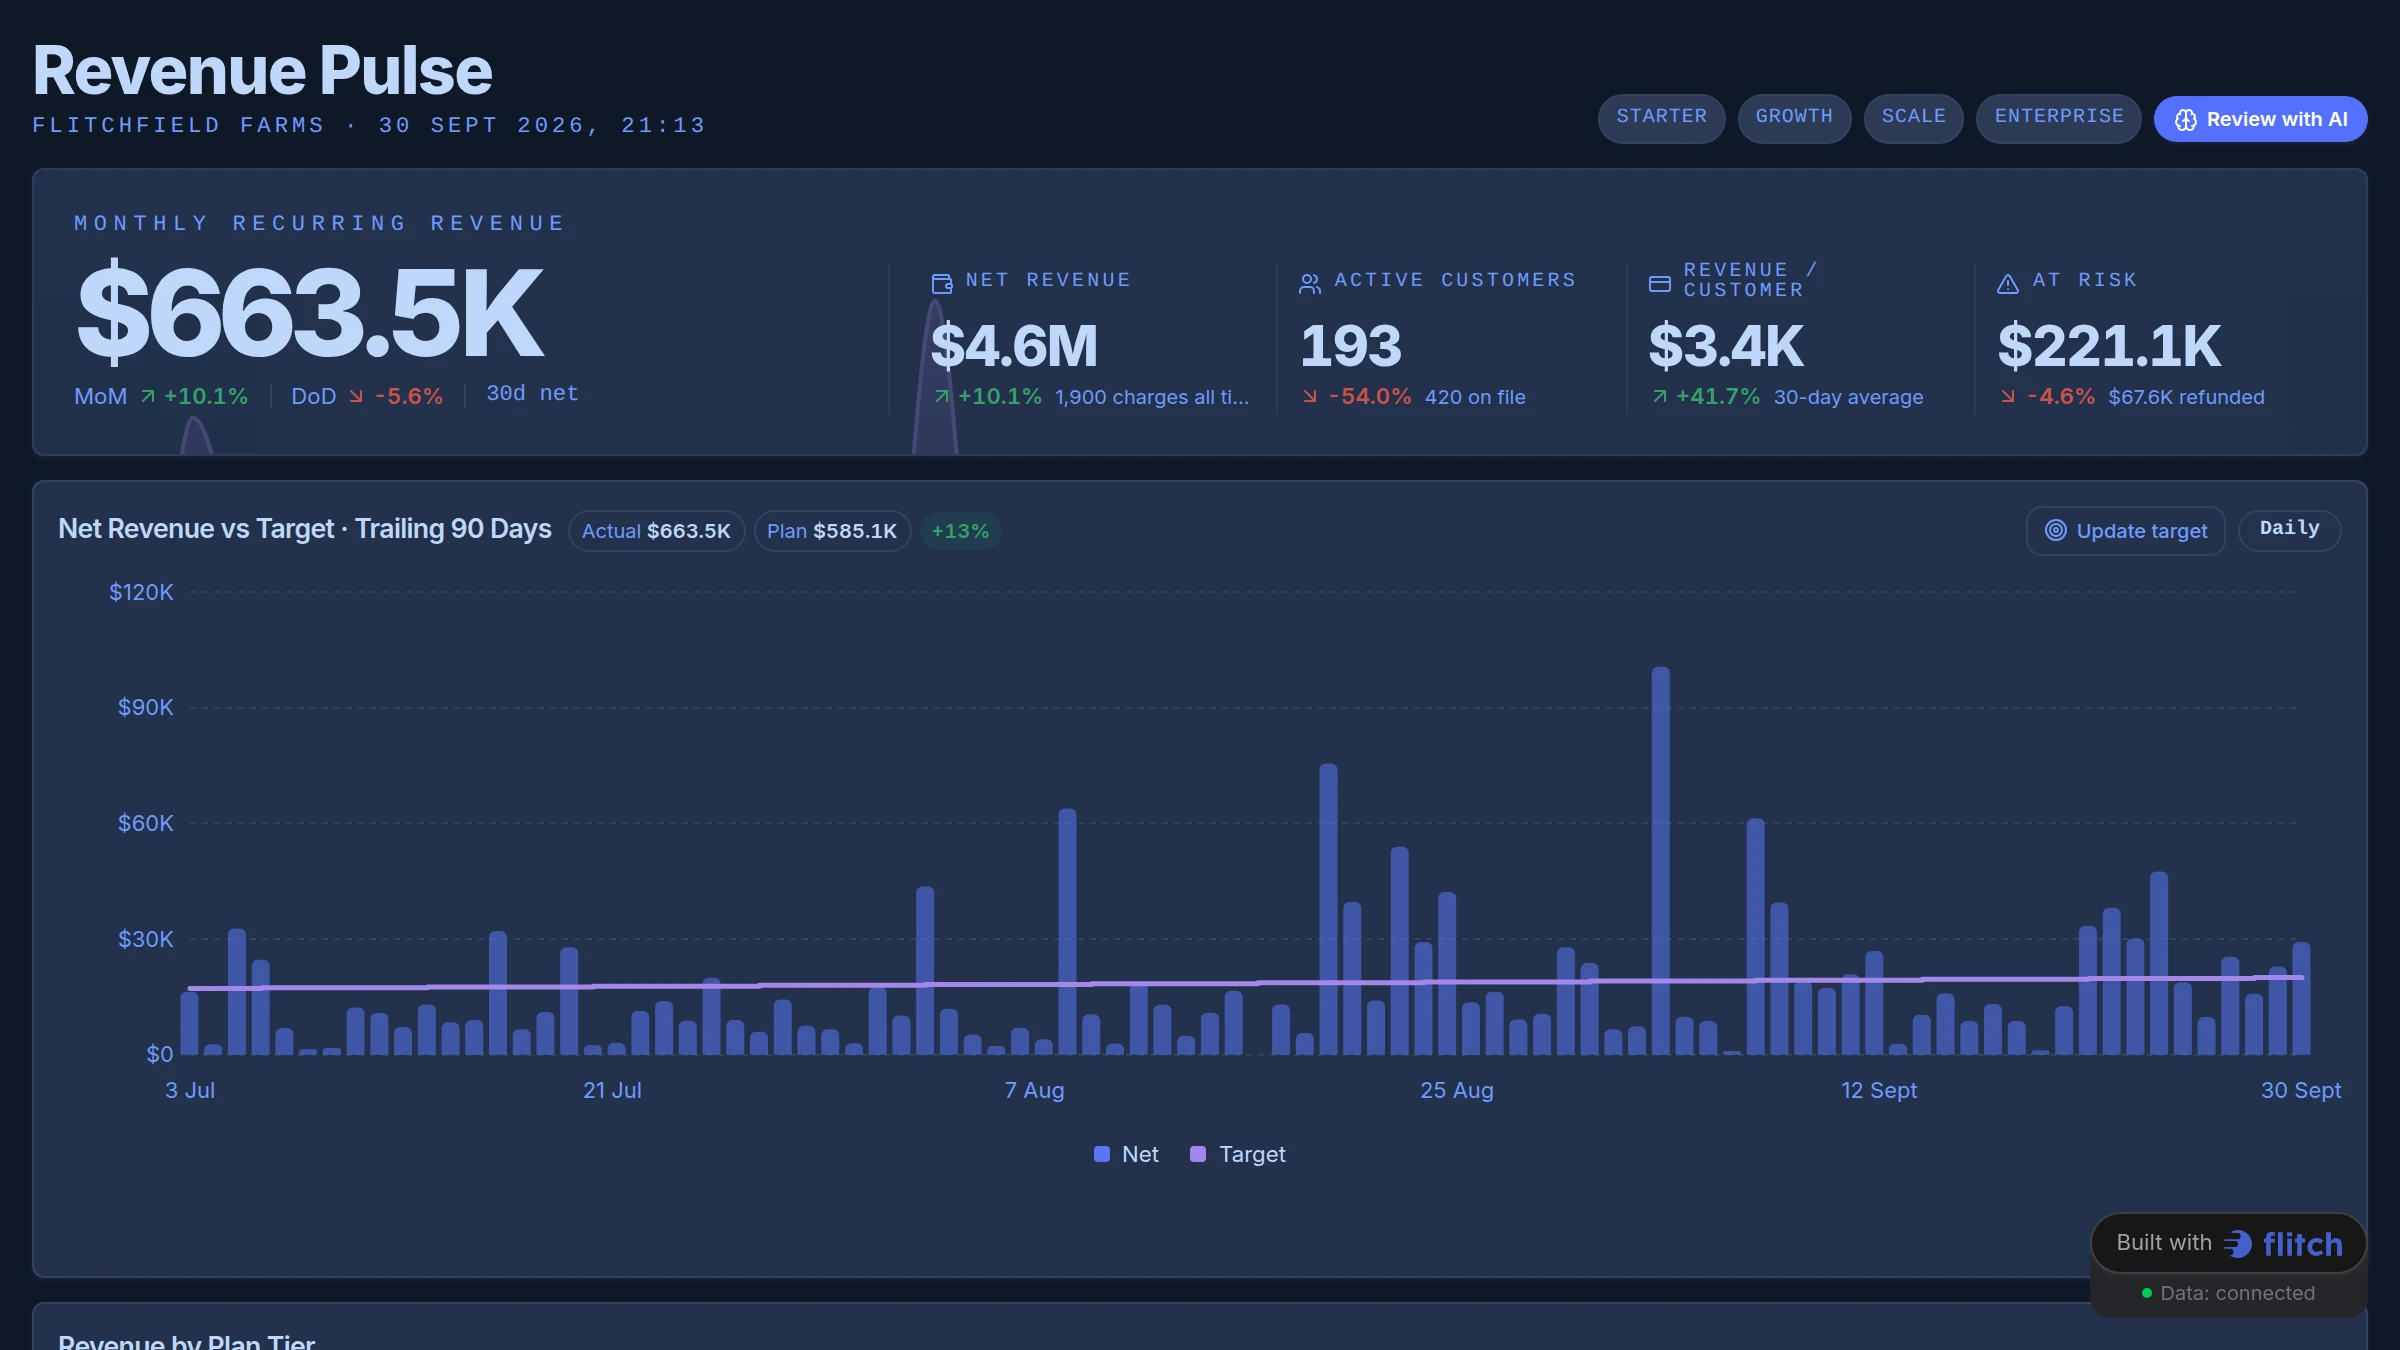Click the Revenue per Customer +41.7% up arrow
This screenshot has width=2400, height=1350.
pyautogui.click(x=1659, y=397)
